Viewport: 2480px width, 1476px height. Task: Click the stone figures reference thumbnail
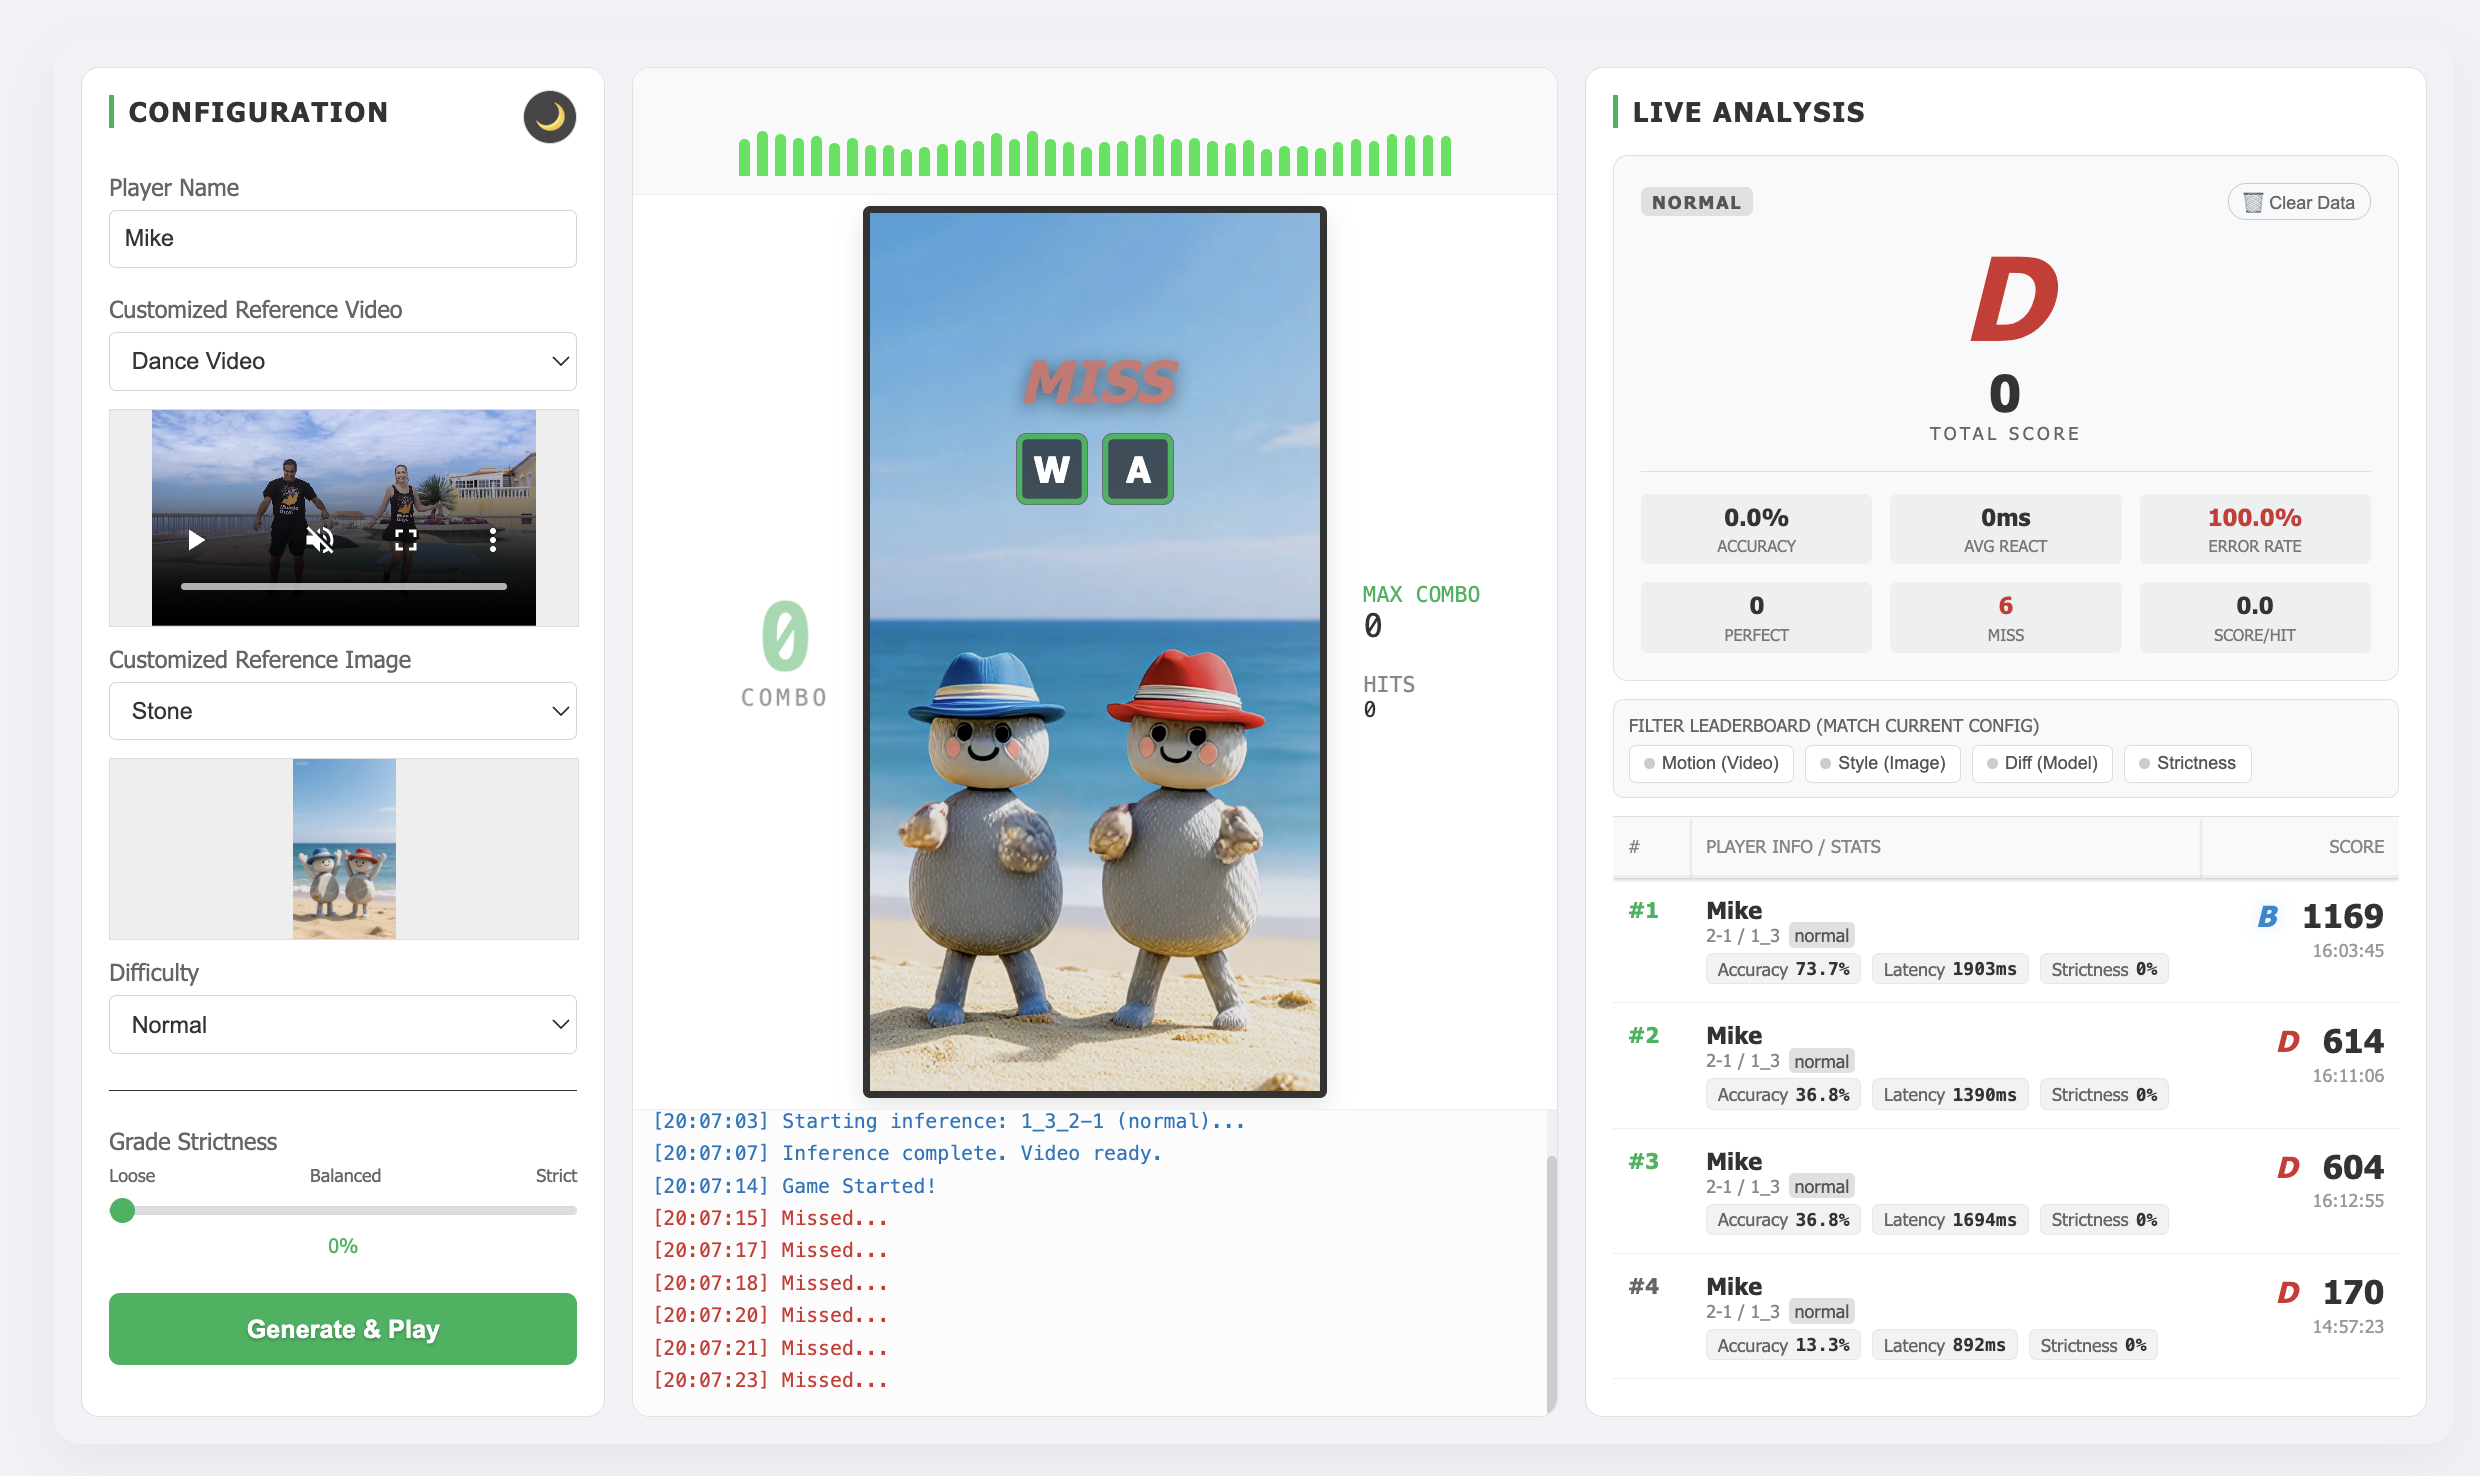point(344,848)
